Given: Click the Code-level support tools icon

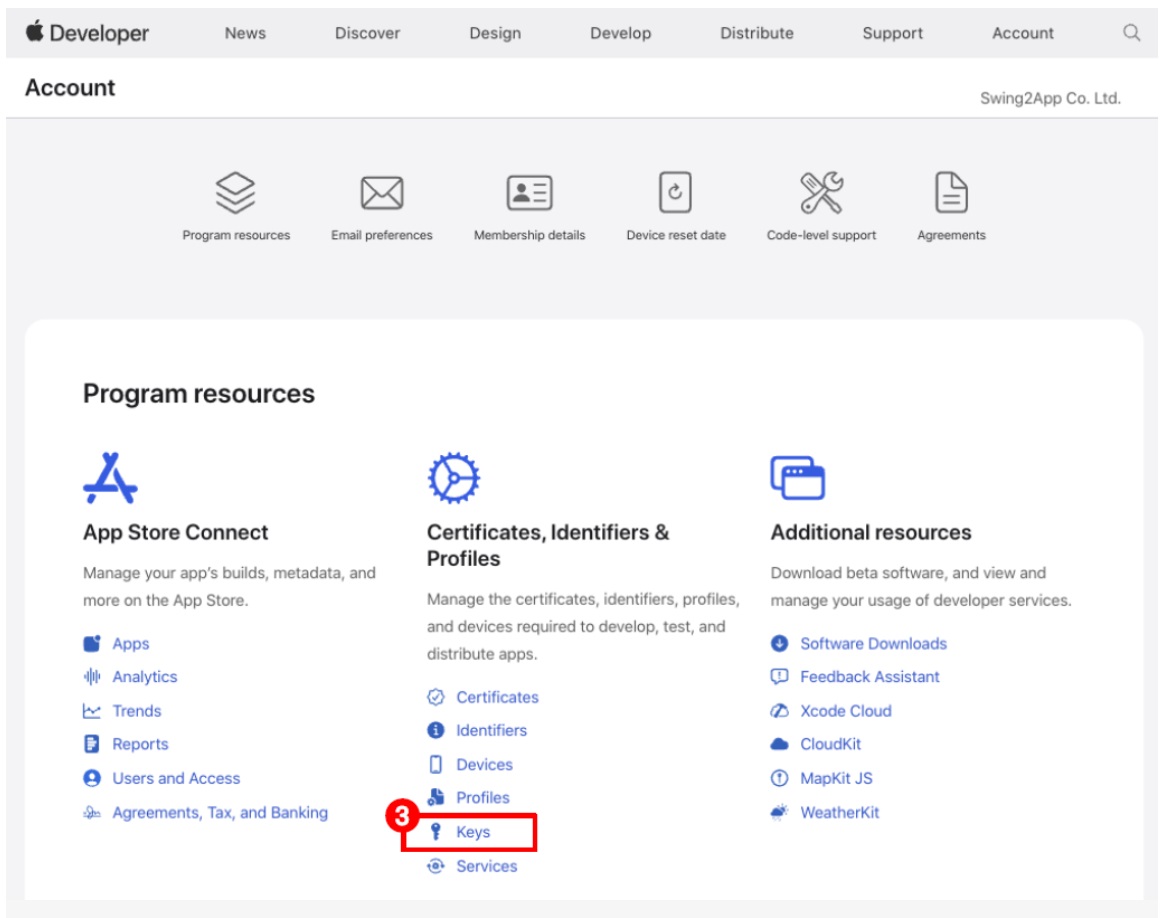Looking at the screenshot, I should (821, 192).
